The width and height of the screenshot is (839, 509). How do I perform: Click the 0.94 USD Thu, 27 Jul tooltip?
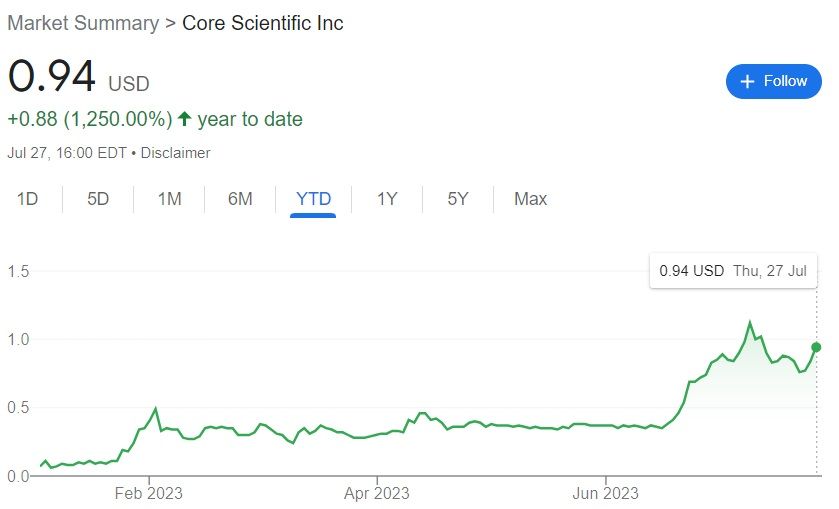click(x=733, y=270)
